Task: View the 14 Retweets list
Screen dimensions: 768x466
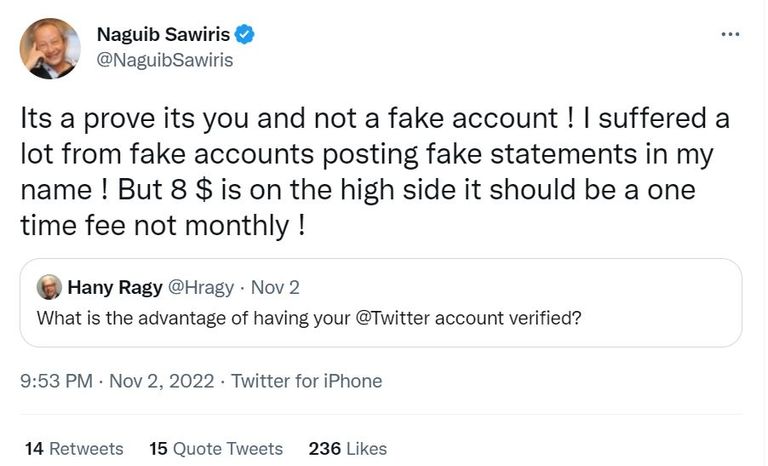Action: tap(74, 448)
